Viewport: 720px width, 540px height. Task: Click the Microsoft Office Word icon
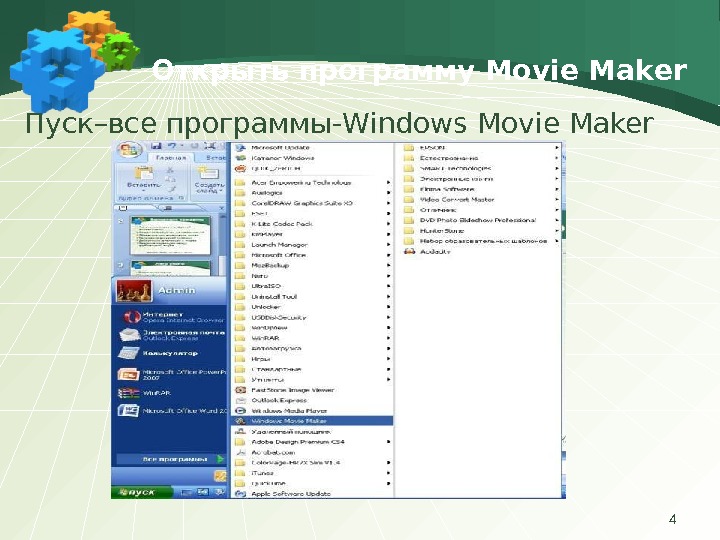click(128, 411)
